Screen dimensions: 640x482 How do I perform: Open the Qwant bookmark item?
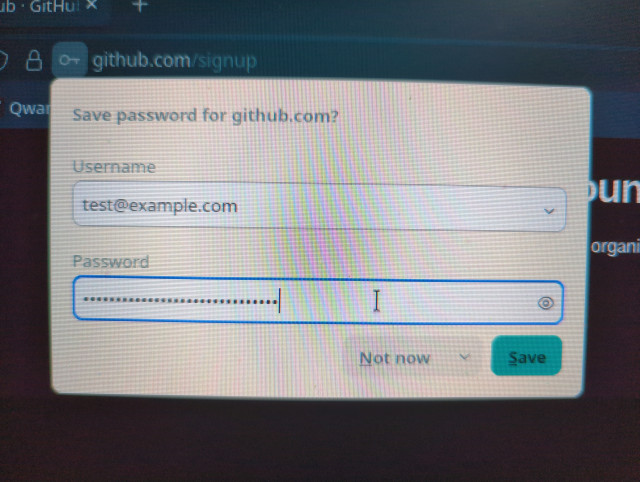(x=27, y=109)
